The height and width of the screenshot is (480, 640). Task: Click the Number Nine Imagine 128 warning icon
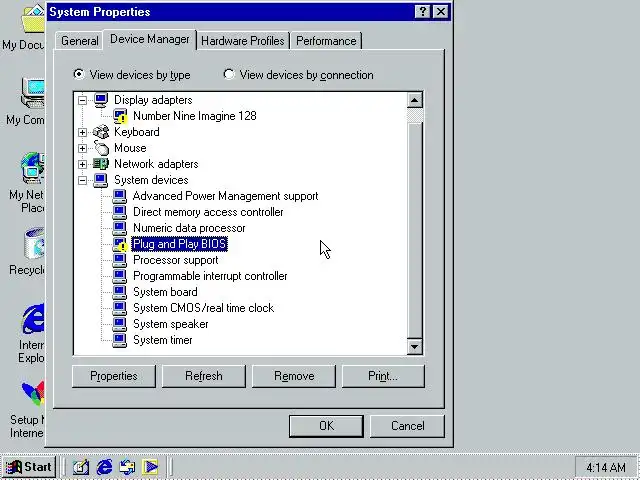(120, 116)
